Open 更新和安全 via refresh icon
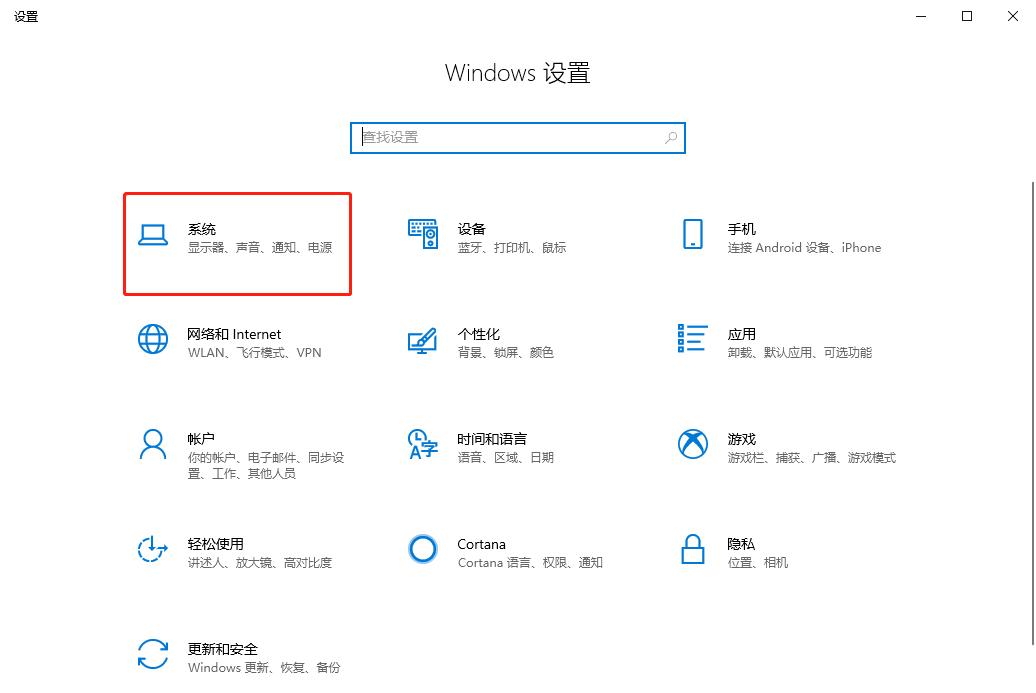1036x693 pixels. [152, 656]
